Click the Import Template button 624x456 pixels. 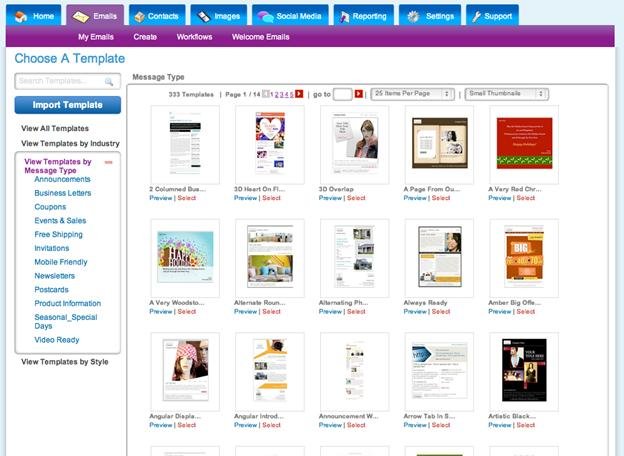click(68, 105)
